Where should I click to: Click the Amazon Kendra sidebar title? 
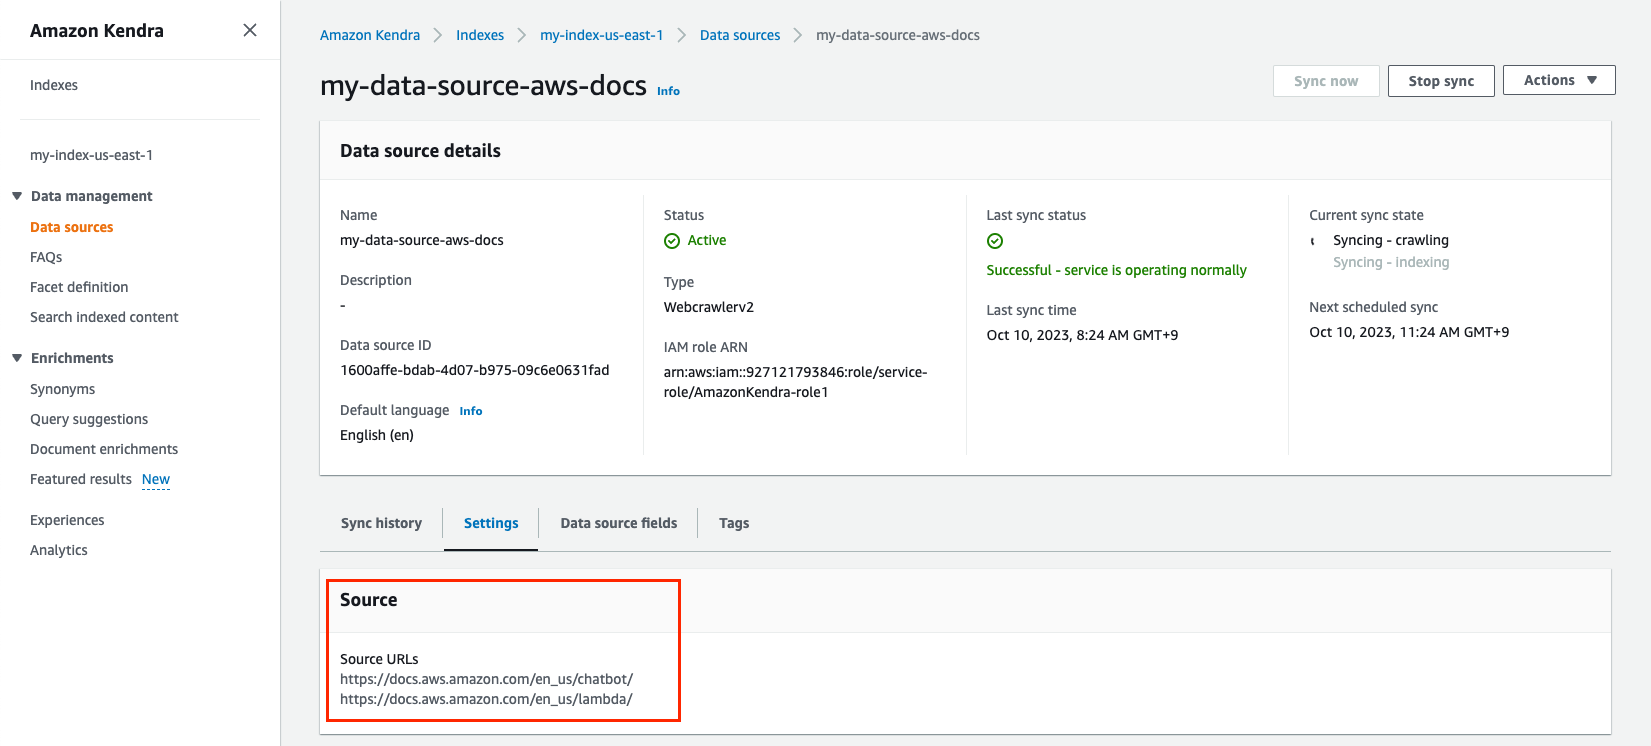pyautogui.click(x=97, y=31)
